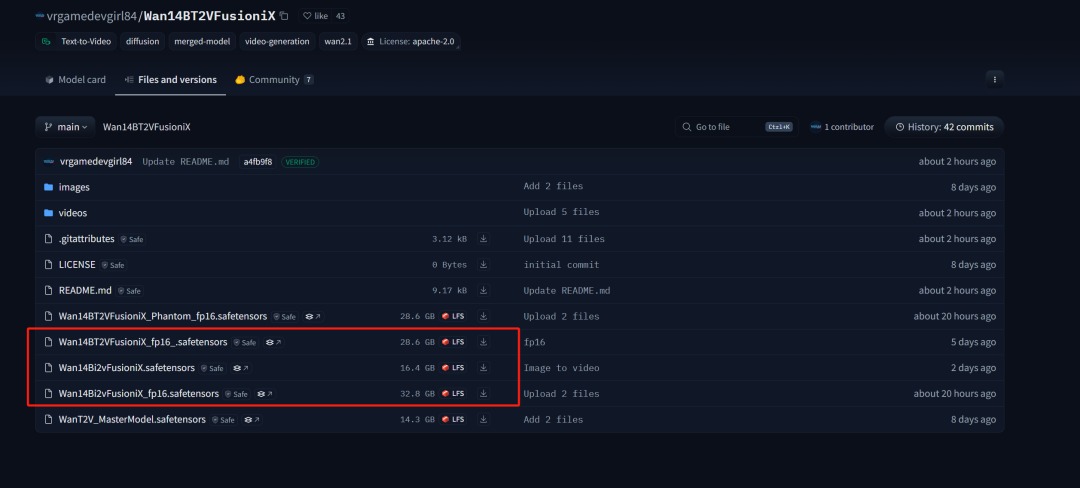Open the Wan14BT2VFusioniX title link
This screenshot has width=1080, height=488.
(209, 15)
